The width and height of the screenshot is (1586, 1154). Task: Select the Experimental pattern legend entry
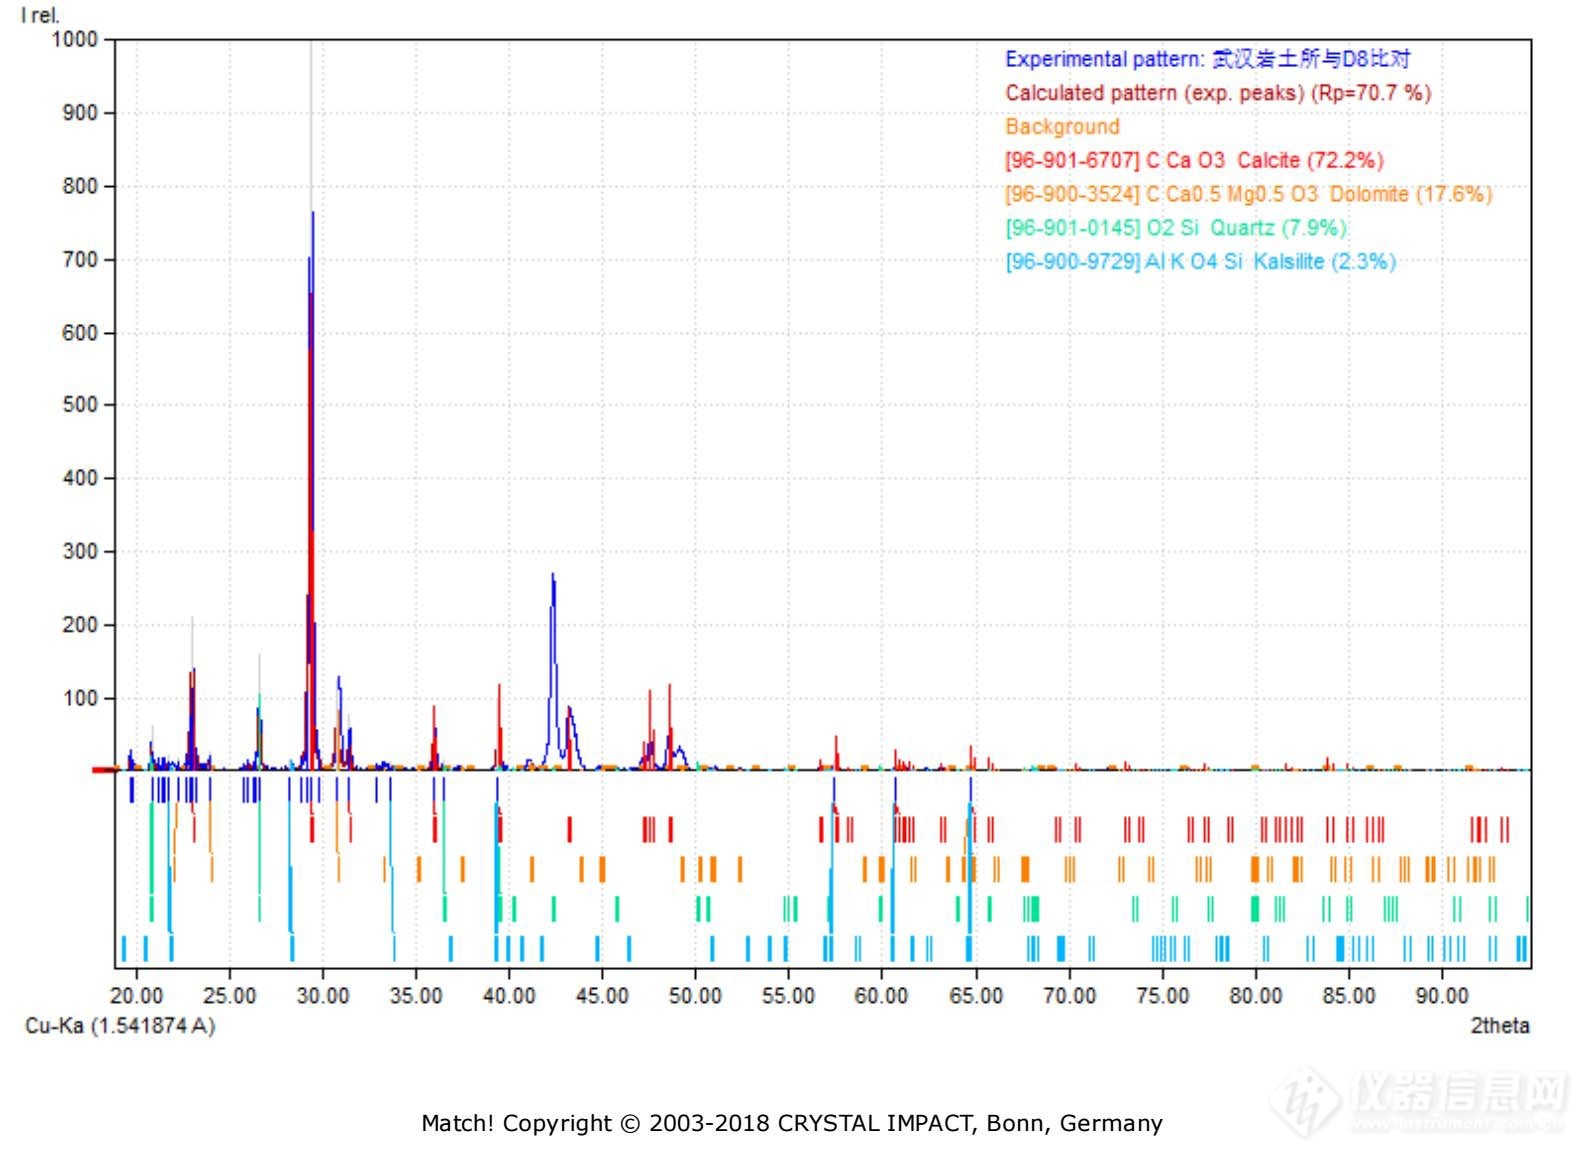(1207, 59)
